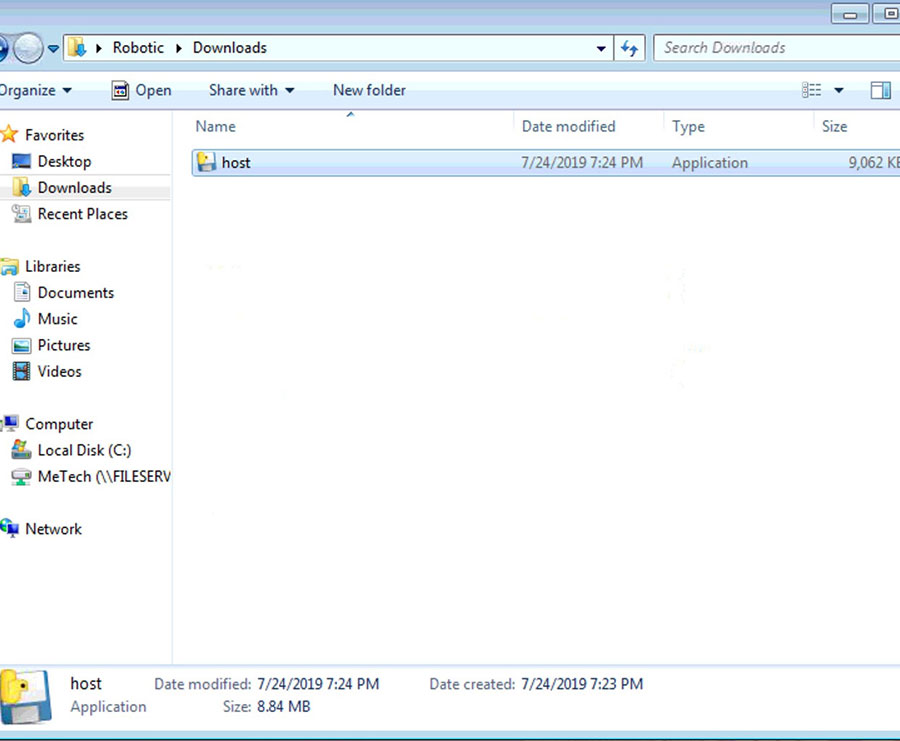The image size is (900, 741).
Task: Select Documents in Libraries tree
Action: click(x=75, y=293)
